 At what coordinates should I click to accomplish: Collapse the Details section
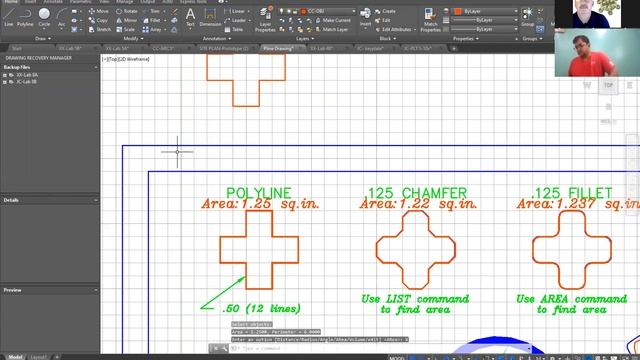(96, 200)
